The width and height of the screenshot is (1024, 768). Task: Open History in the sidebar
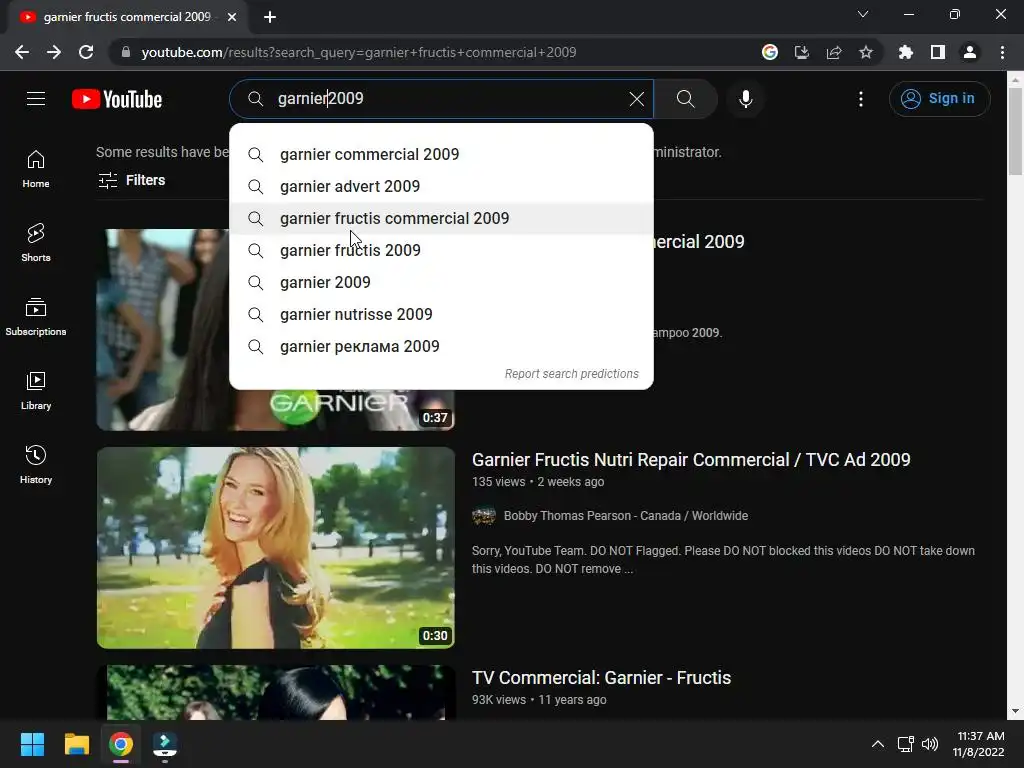[x=36, y=464]
